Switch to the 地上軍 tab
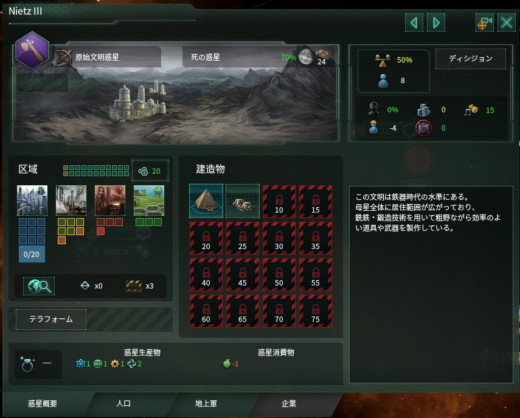The width and height of the screenshot is (520, 418). tap(206, 404)
